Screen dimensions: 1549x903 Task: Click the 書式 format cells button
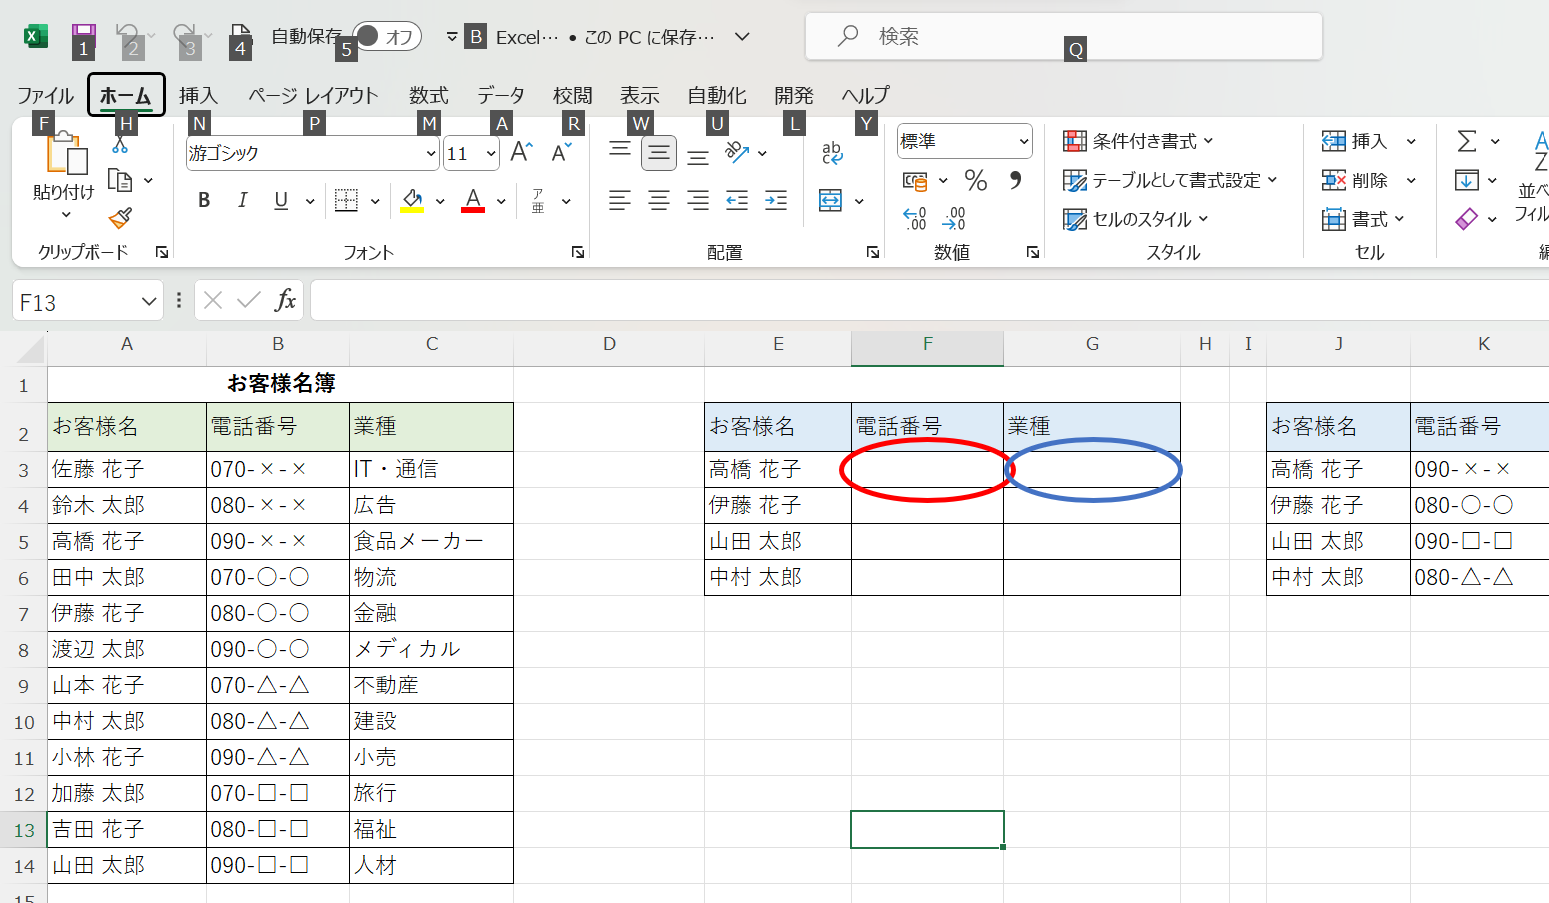tap(1363, 219)
